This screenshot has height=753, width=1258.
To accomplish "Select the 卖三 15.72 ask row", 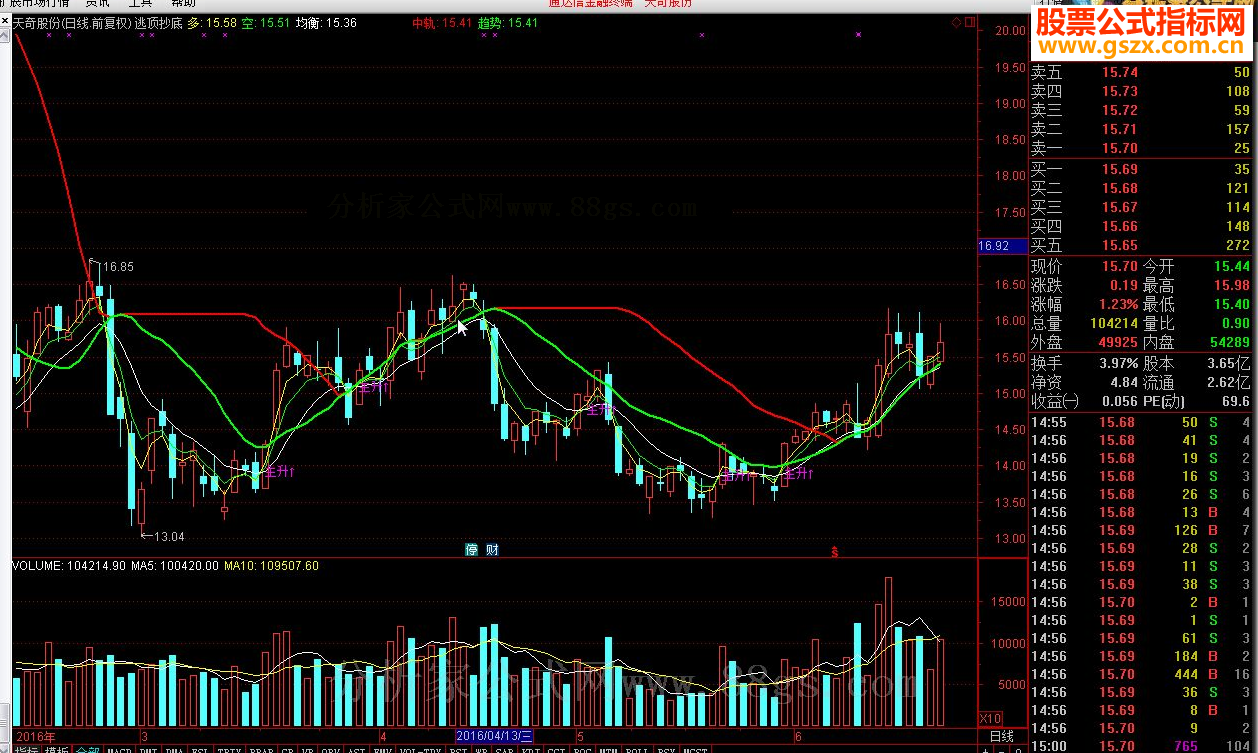I will click(1141, 110).
